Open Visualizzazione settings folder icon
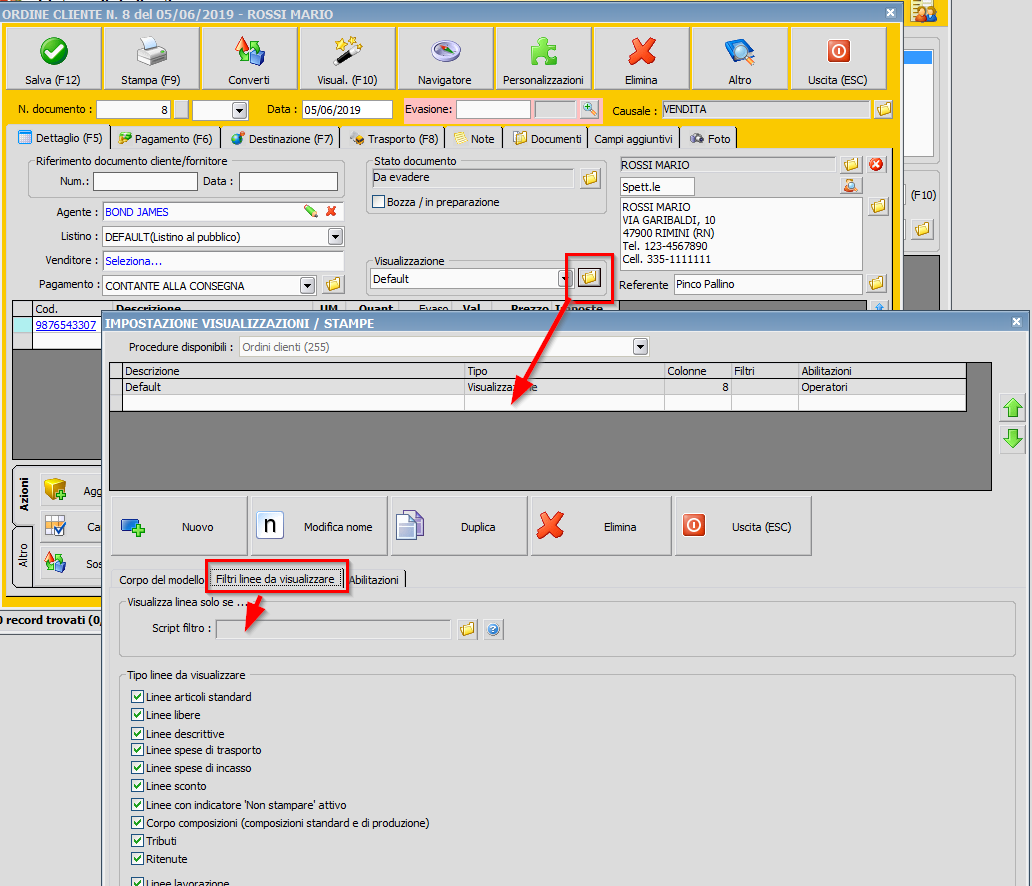Viewport: 1032px width, 886px height. (590, 278)
